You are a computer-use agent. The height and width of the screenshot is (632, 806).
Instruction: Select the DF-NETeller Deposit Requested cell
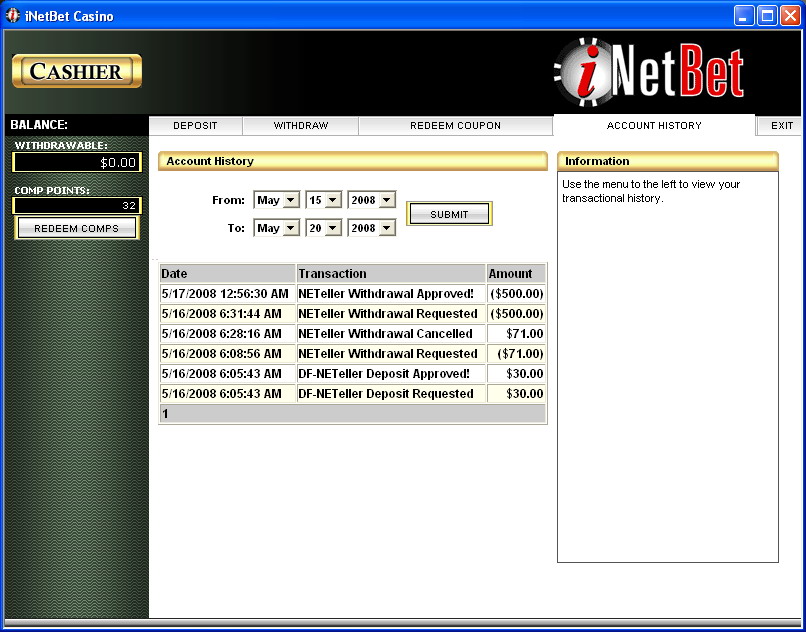[x=391, y=394]
